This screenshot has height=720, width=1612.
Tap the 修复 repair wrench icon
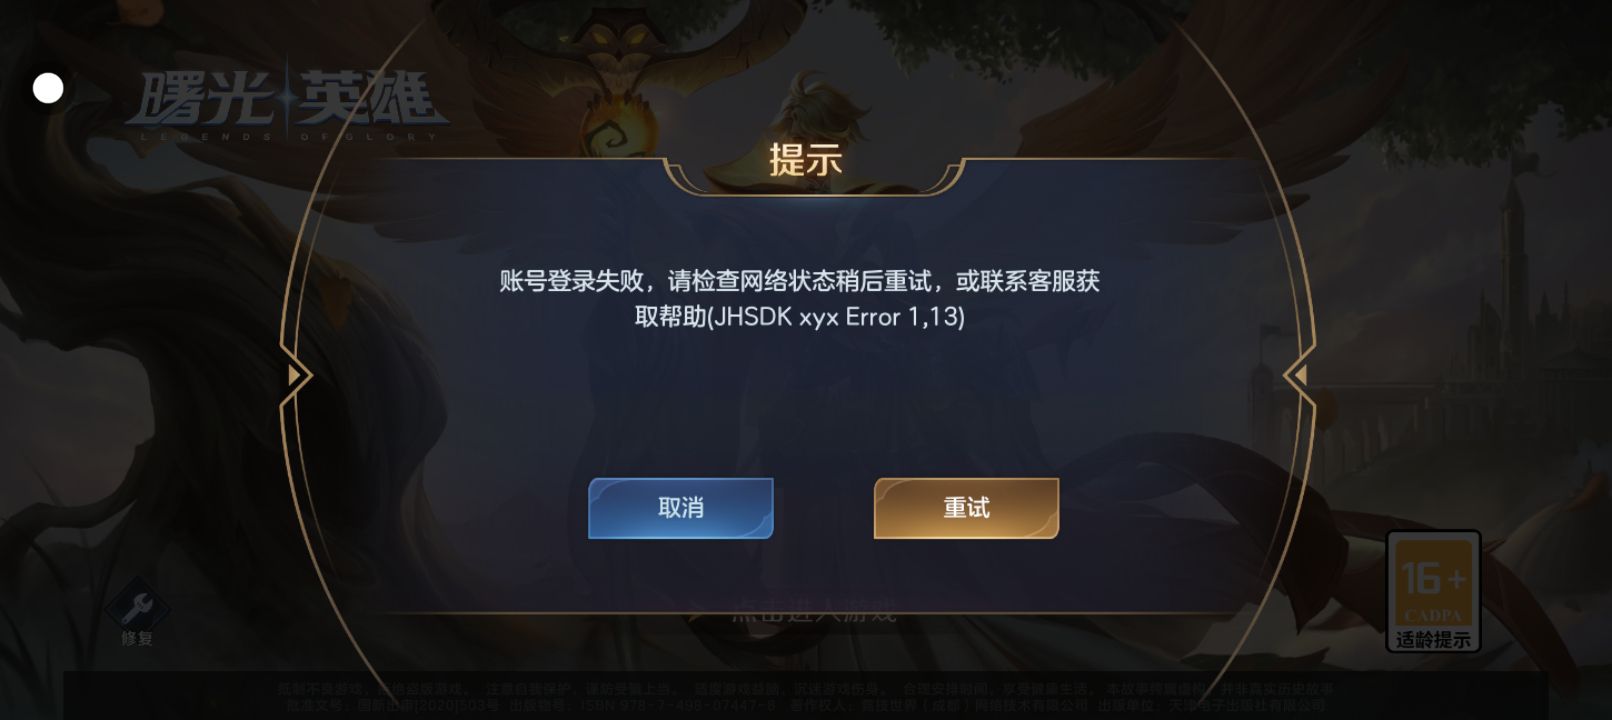click(137, 606)
